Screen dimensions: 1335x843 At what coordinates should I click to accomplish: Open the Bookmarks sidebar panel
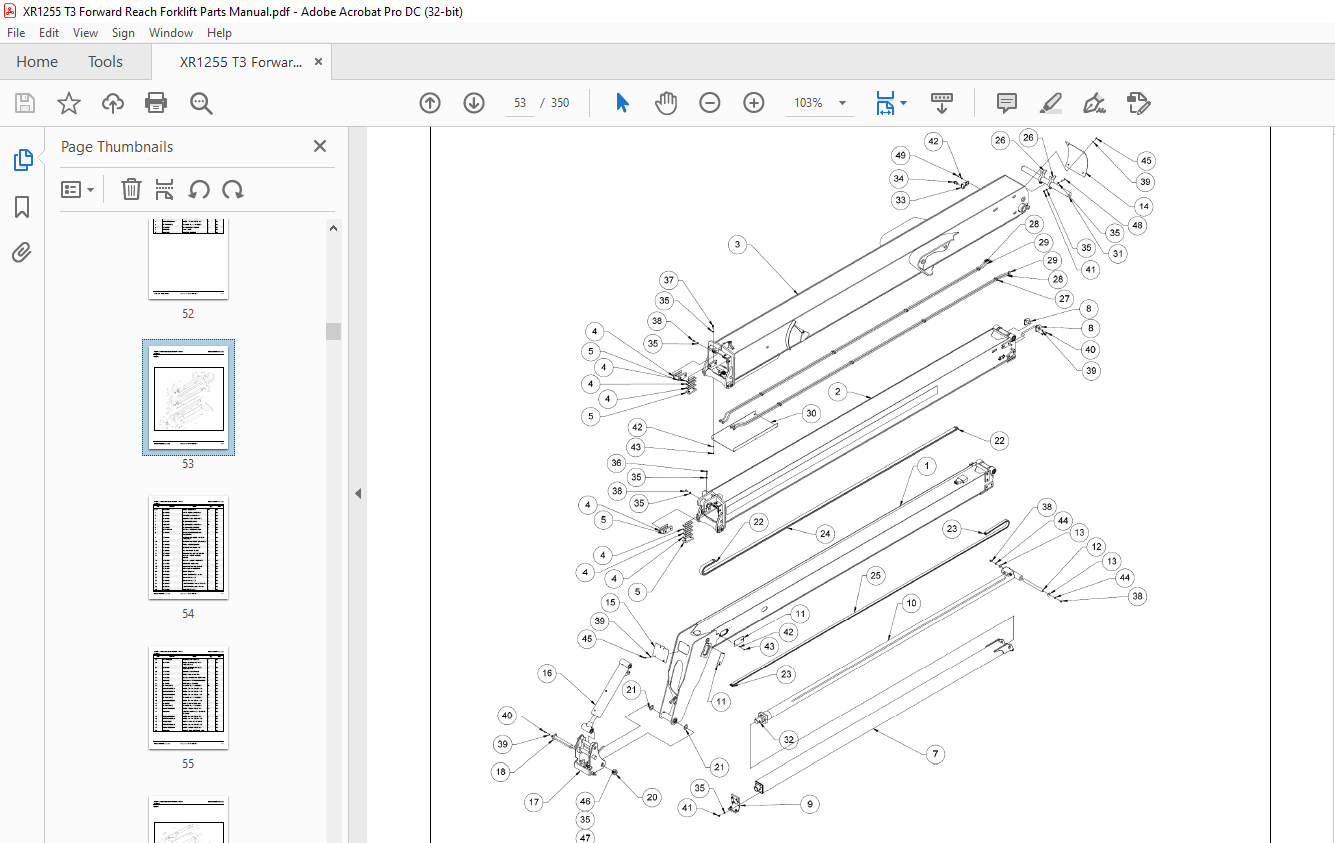pyautogui.click(x=22, y=207)
